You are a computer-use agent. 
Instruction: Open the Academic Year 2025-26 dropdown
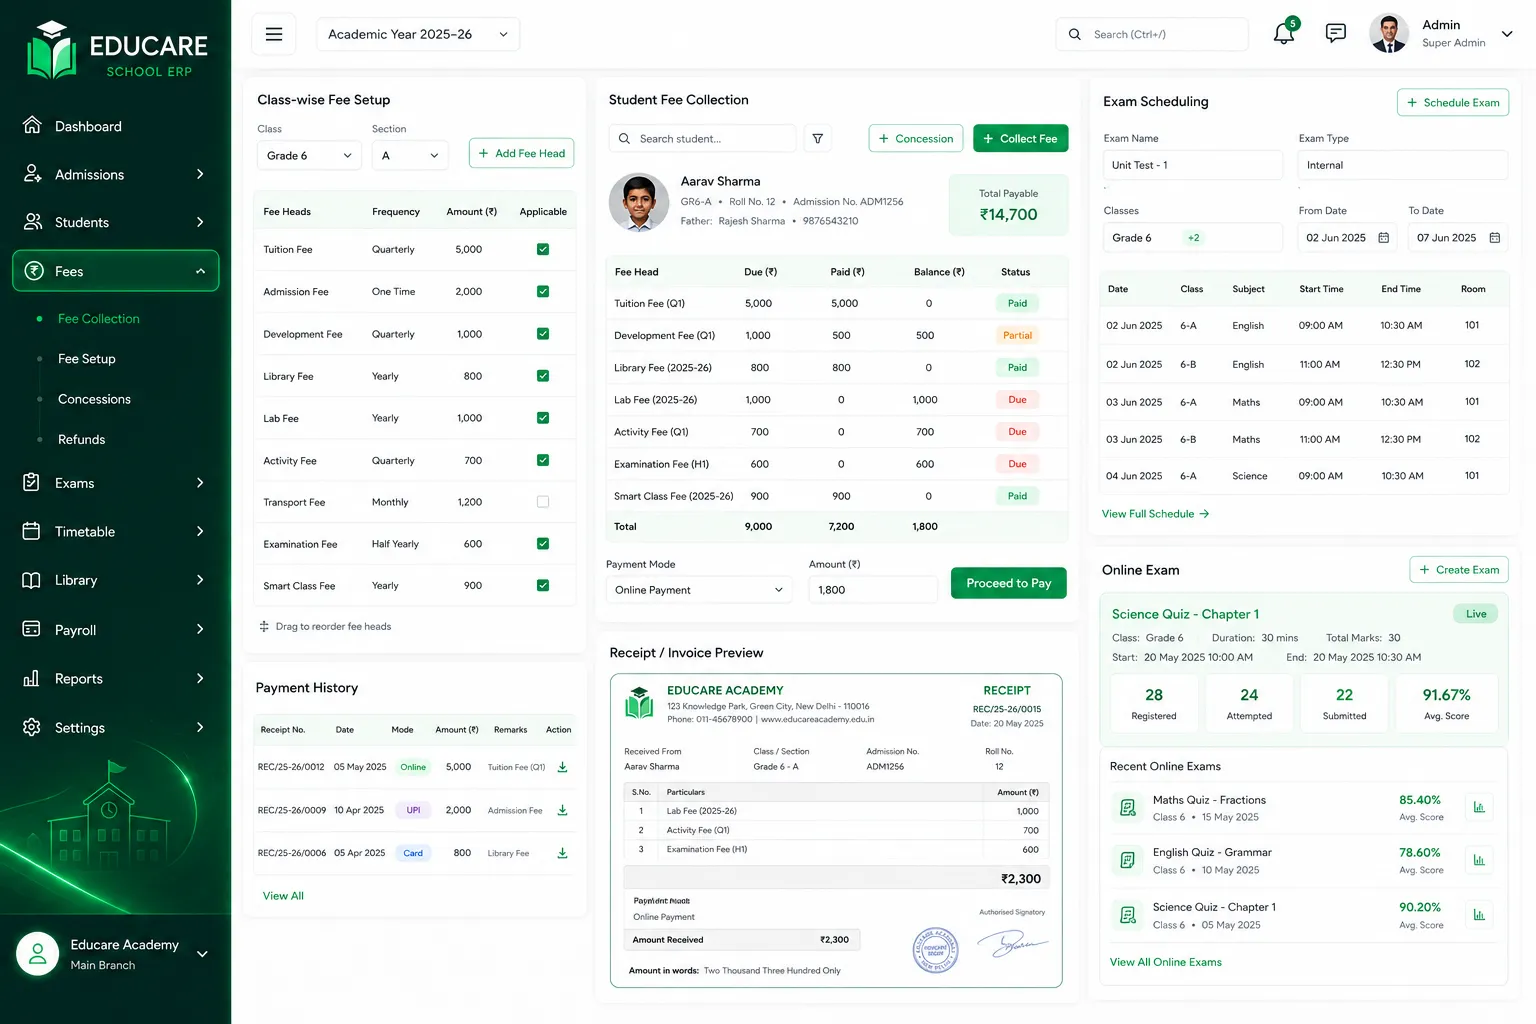point(418,34)
